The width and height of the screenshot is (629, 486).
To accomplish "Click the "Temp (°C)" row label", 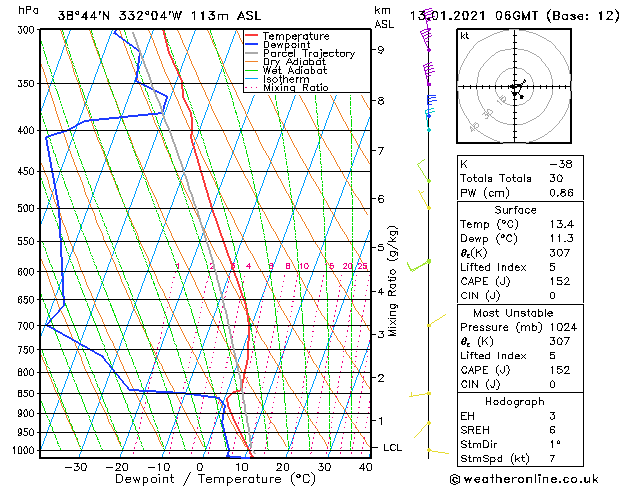I will (489, 224).
